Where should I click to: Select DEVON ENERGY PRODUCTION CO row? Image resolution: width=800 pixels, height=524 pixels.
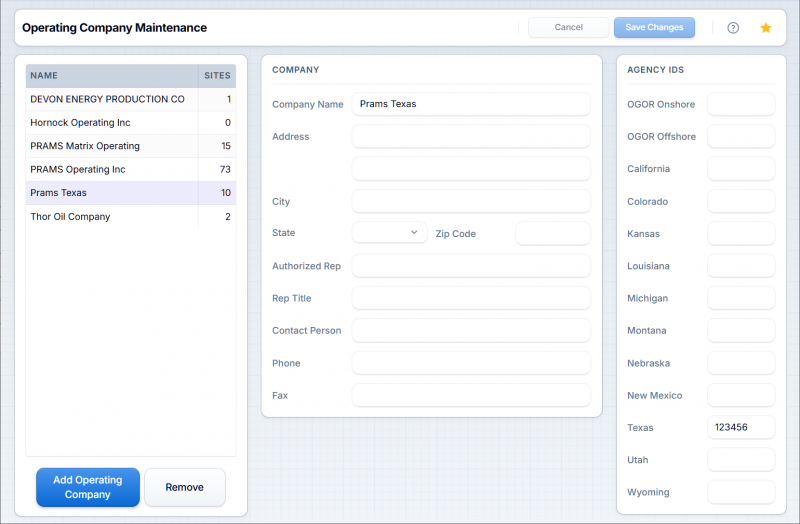[131, 99]
